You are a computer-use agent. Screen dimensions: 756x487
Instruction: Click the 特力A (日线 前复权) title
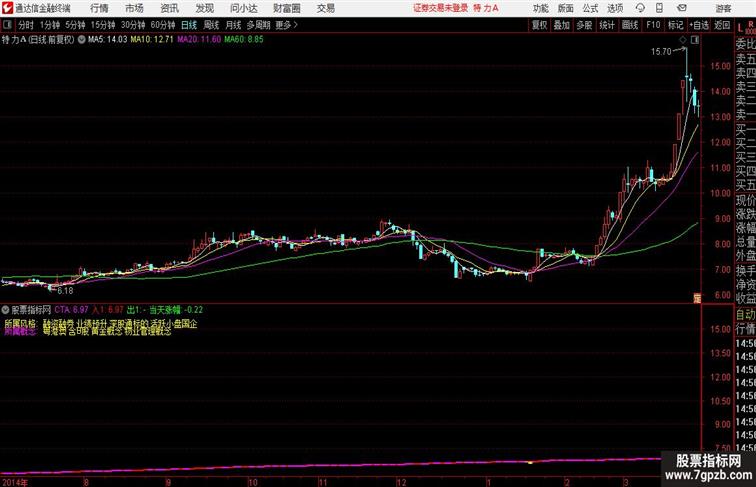point(38,40)
